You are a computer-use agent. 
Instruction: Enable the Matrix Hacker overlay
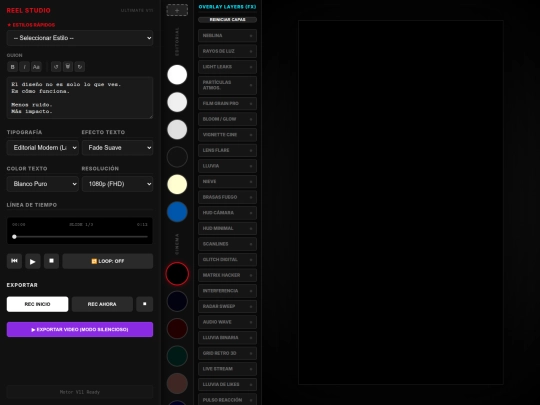pos(227,275)
